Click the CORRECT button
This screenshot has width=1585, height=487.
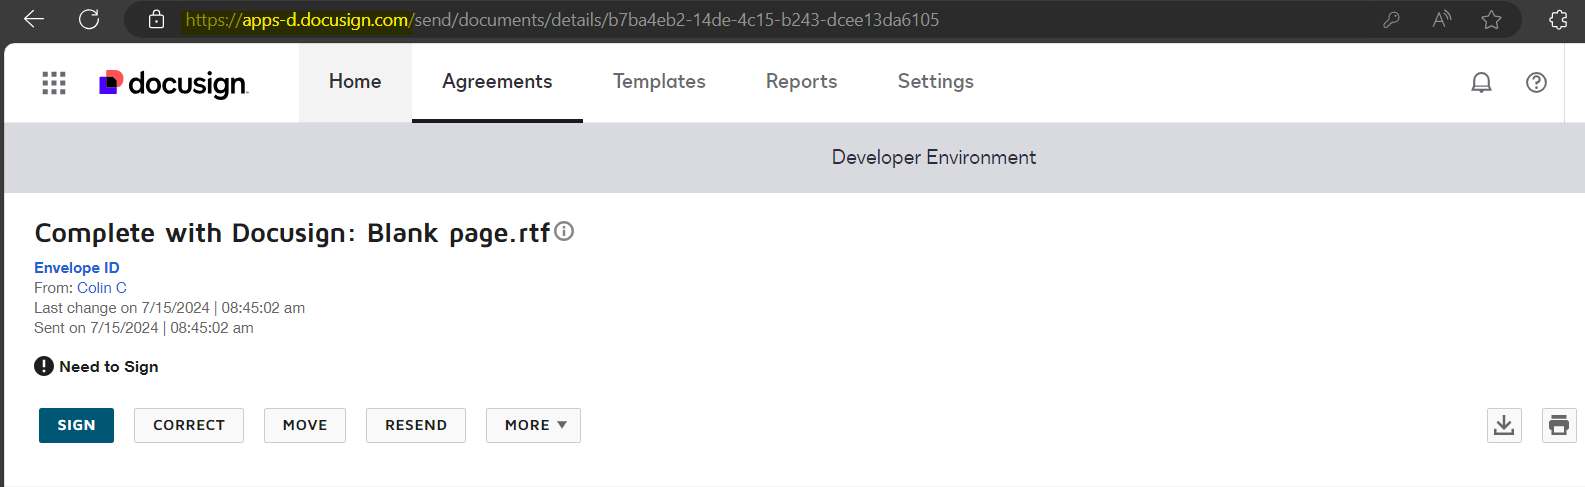[x=189, y=425]
